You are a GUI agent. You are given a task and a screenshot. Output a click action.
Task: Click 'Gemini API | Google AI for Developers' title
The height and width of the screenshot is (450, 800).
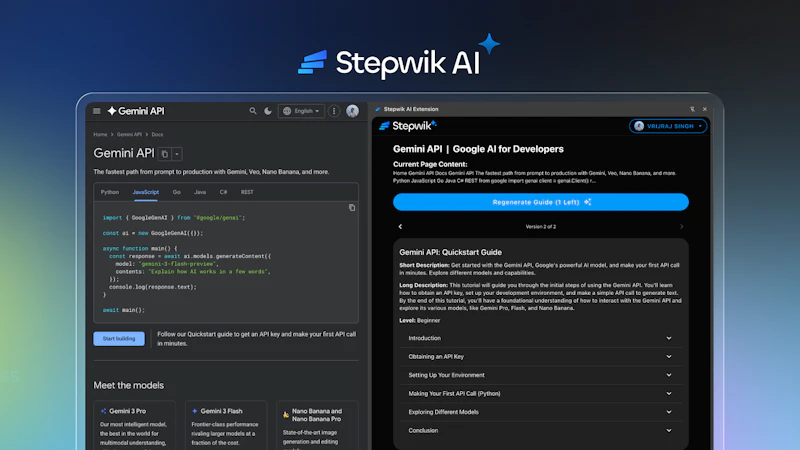478,149
